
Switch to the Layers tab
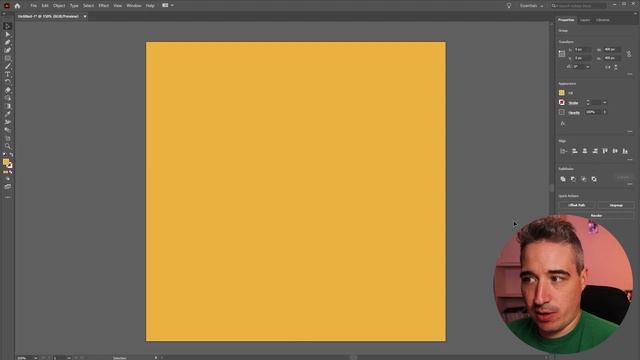coord(585,20)
